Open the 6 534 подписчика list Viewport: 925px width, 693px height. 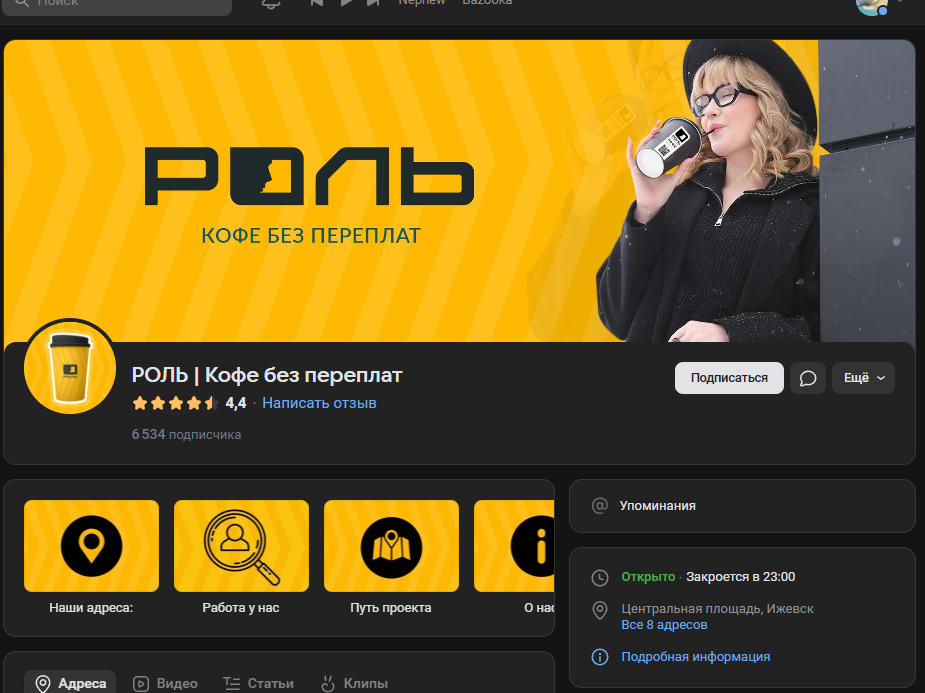[186, 435]
